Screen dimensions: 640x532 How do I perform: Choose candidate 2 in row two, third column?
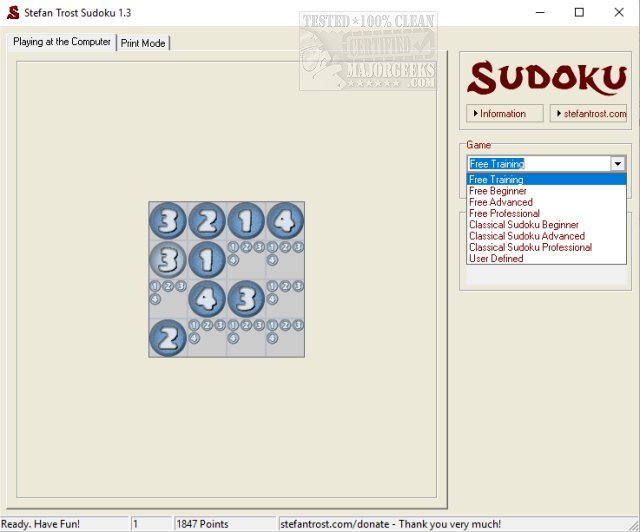tap(246, 247)
